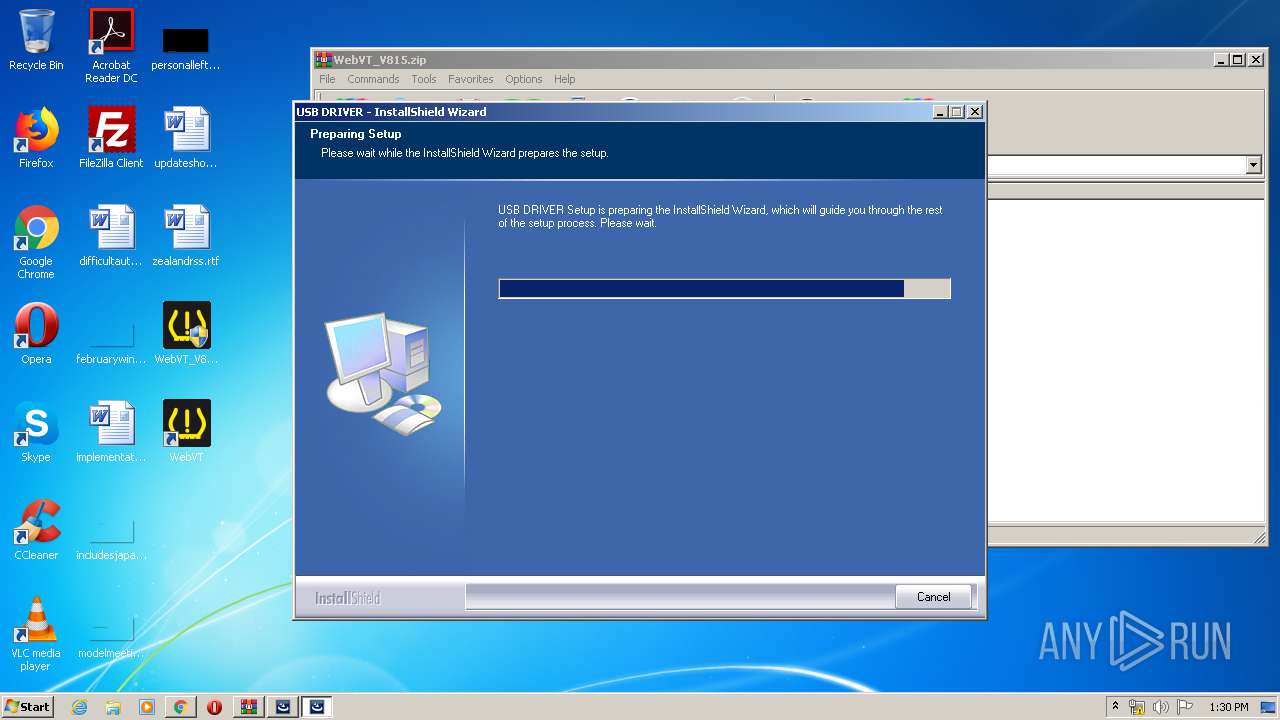Open the volume tray icon
Screen dimensions: 1280x720
pyautogui.click(x=1160, y=707)
